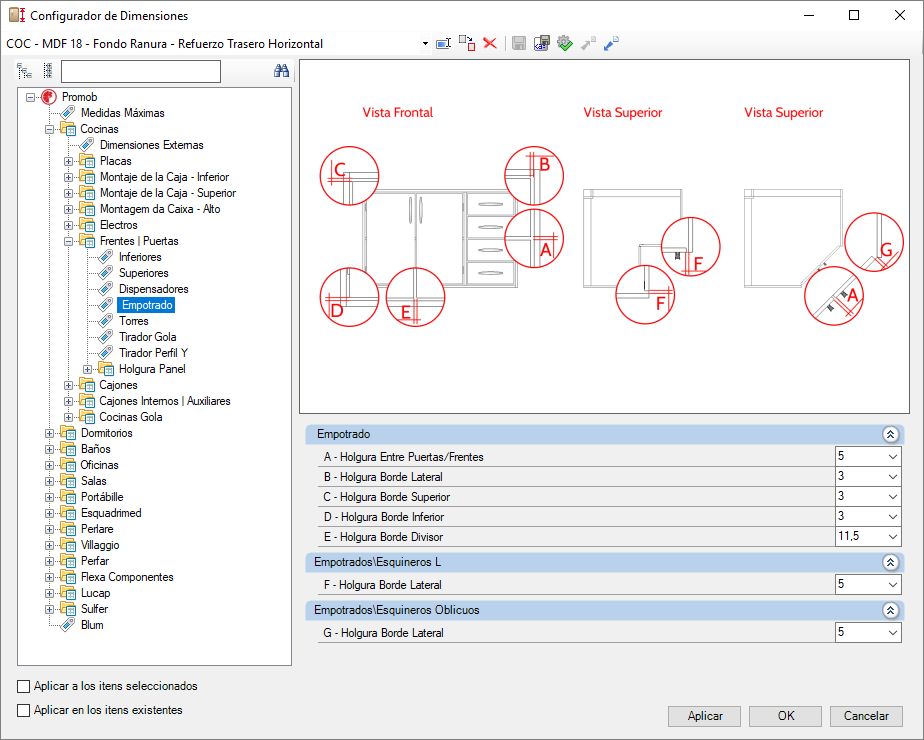Image resolution: width=924 pixels, height=740 pixels.
Task: Click the Cancelar button
Action: click(x=866, y=716)
